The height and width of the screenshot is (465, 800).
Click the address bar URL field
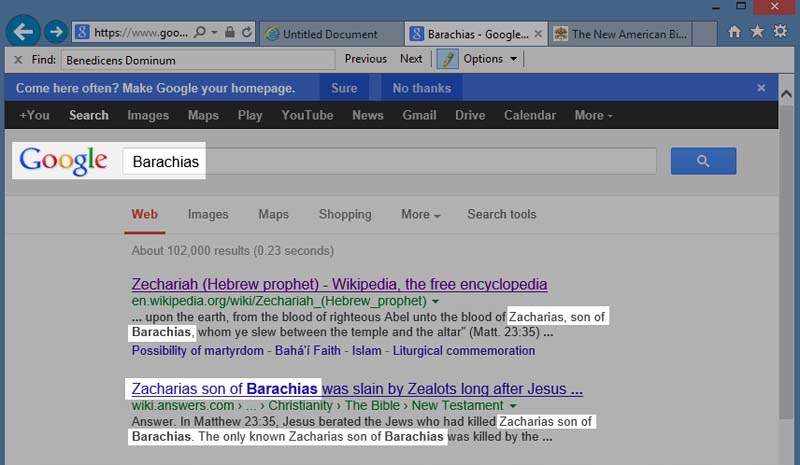140,33
